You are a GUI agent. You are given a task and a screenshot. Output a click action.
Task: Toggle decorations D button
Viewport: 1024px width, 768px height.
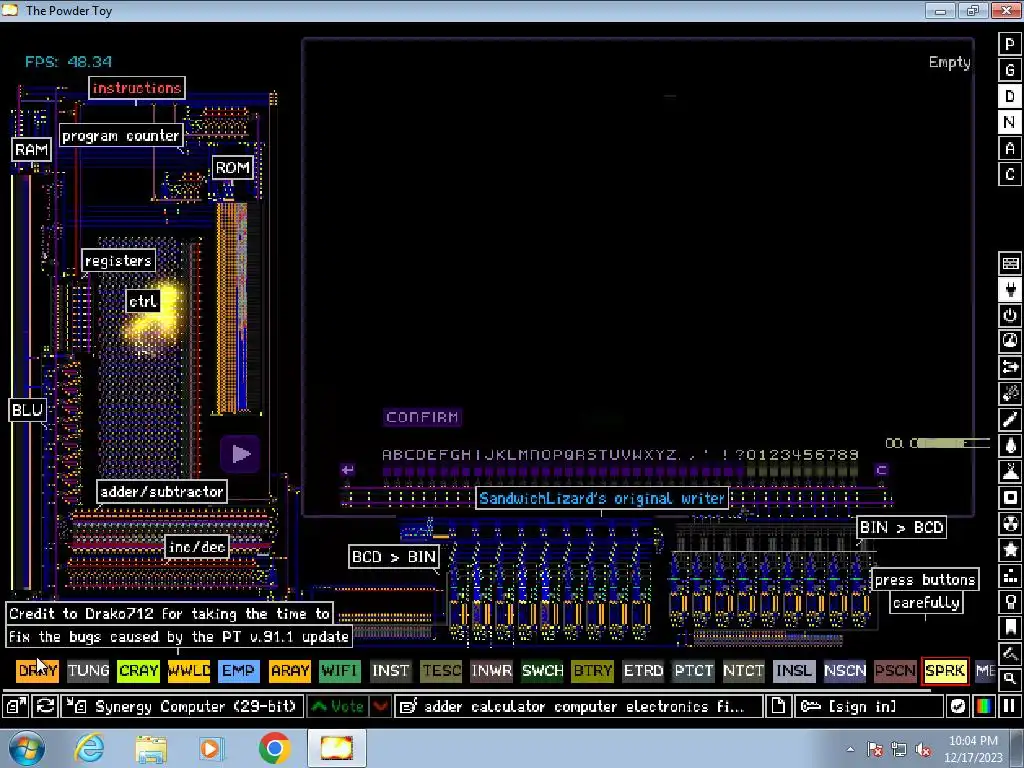(1010, 96)
